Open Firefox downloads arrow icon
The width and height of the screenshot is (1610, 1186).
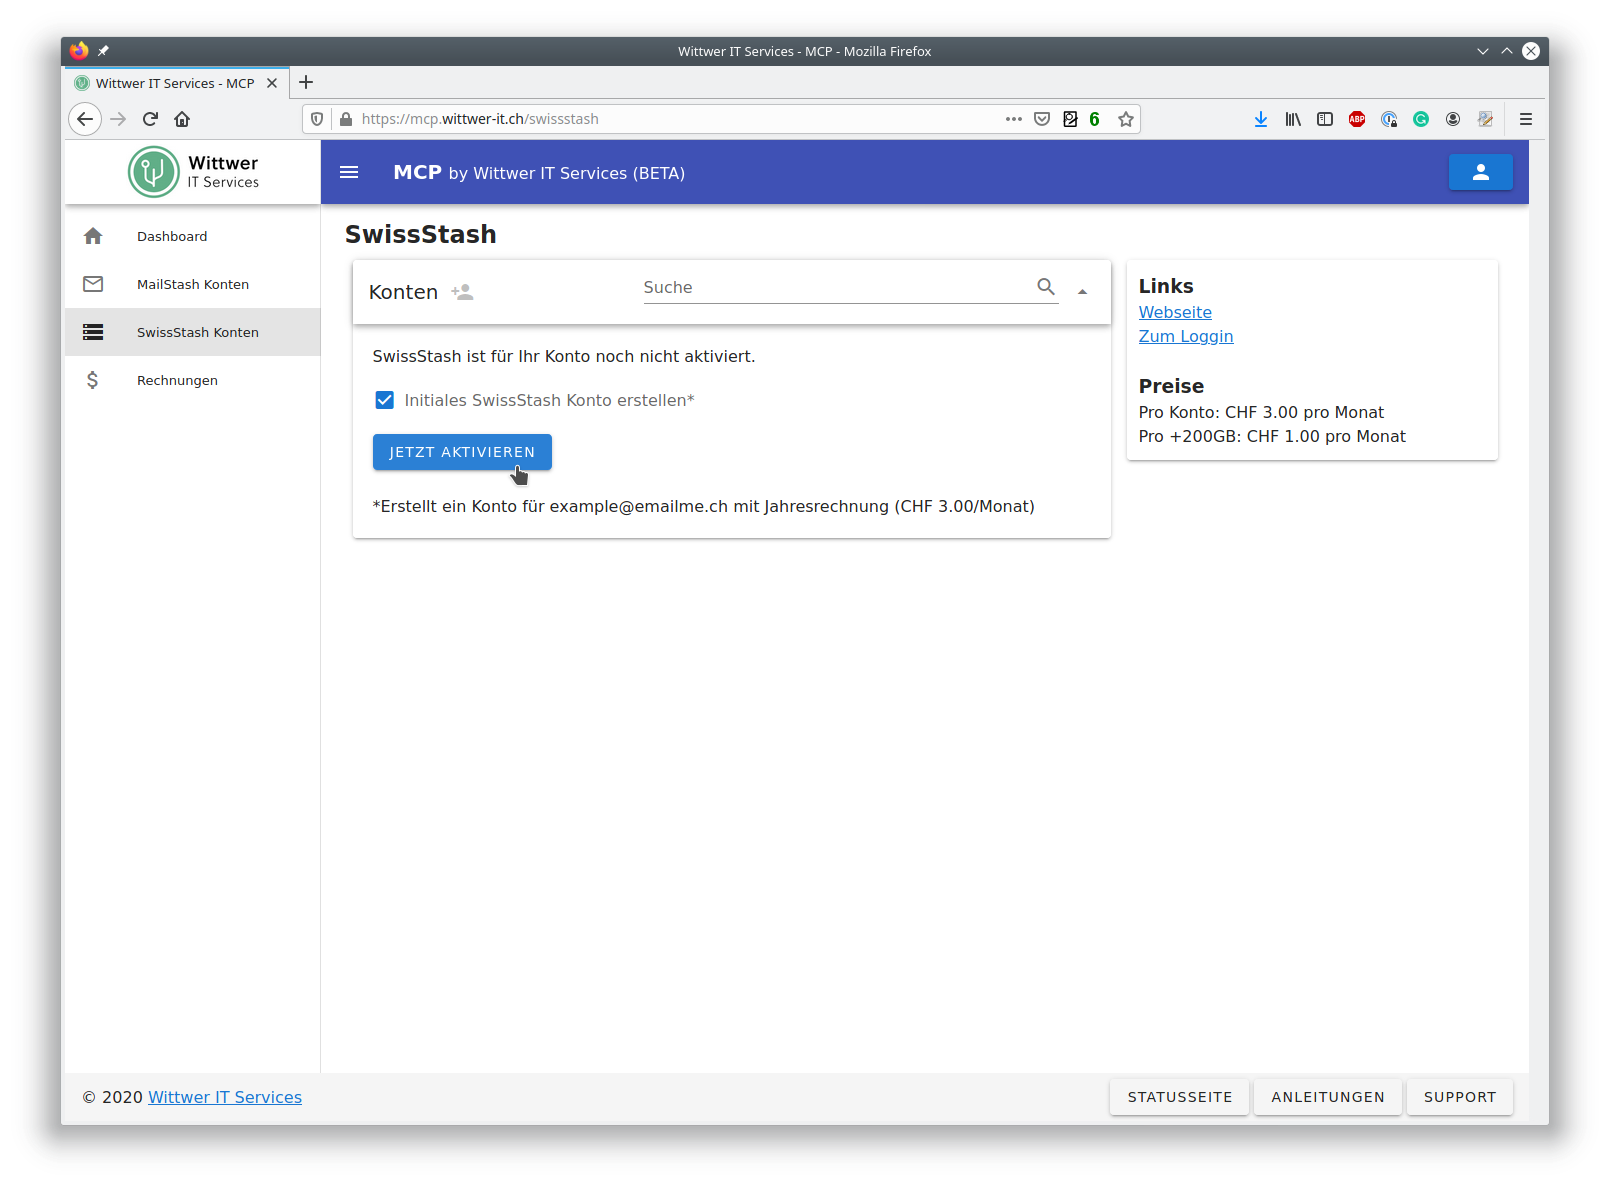click(1261, 119)
